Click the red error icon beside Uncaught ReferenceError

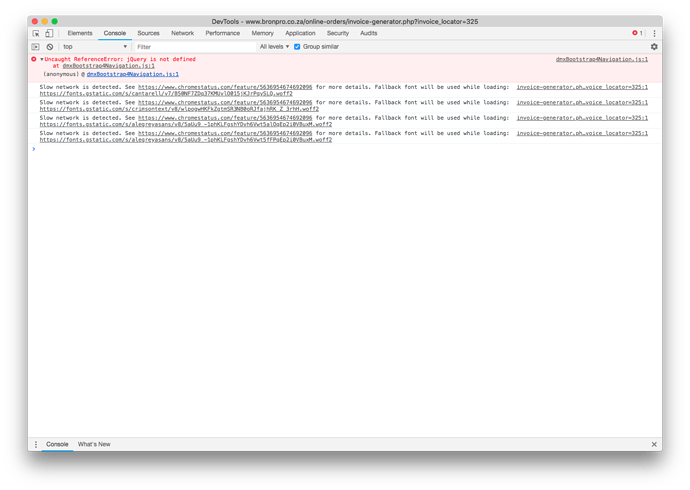34,59
